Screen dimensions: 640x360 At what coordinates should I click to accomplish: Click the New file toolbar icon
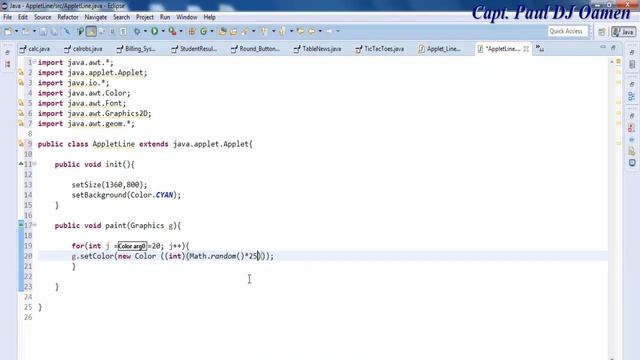coord(8,31)
